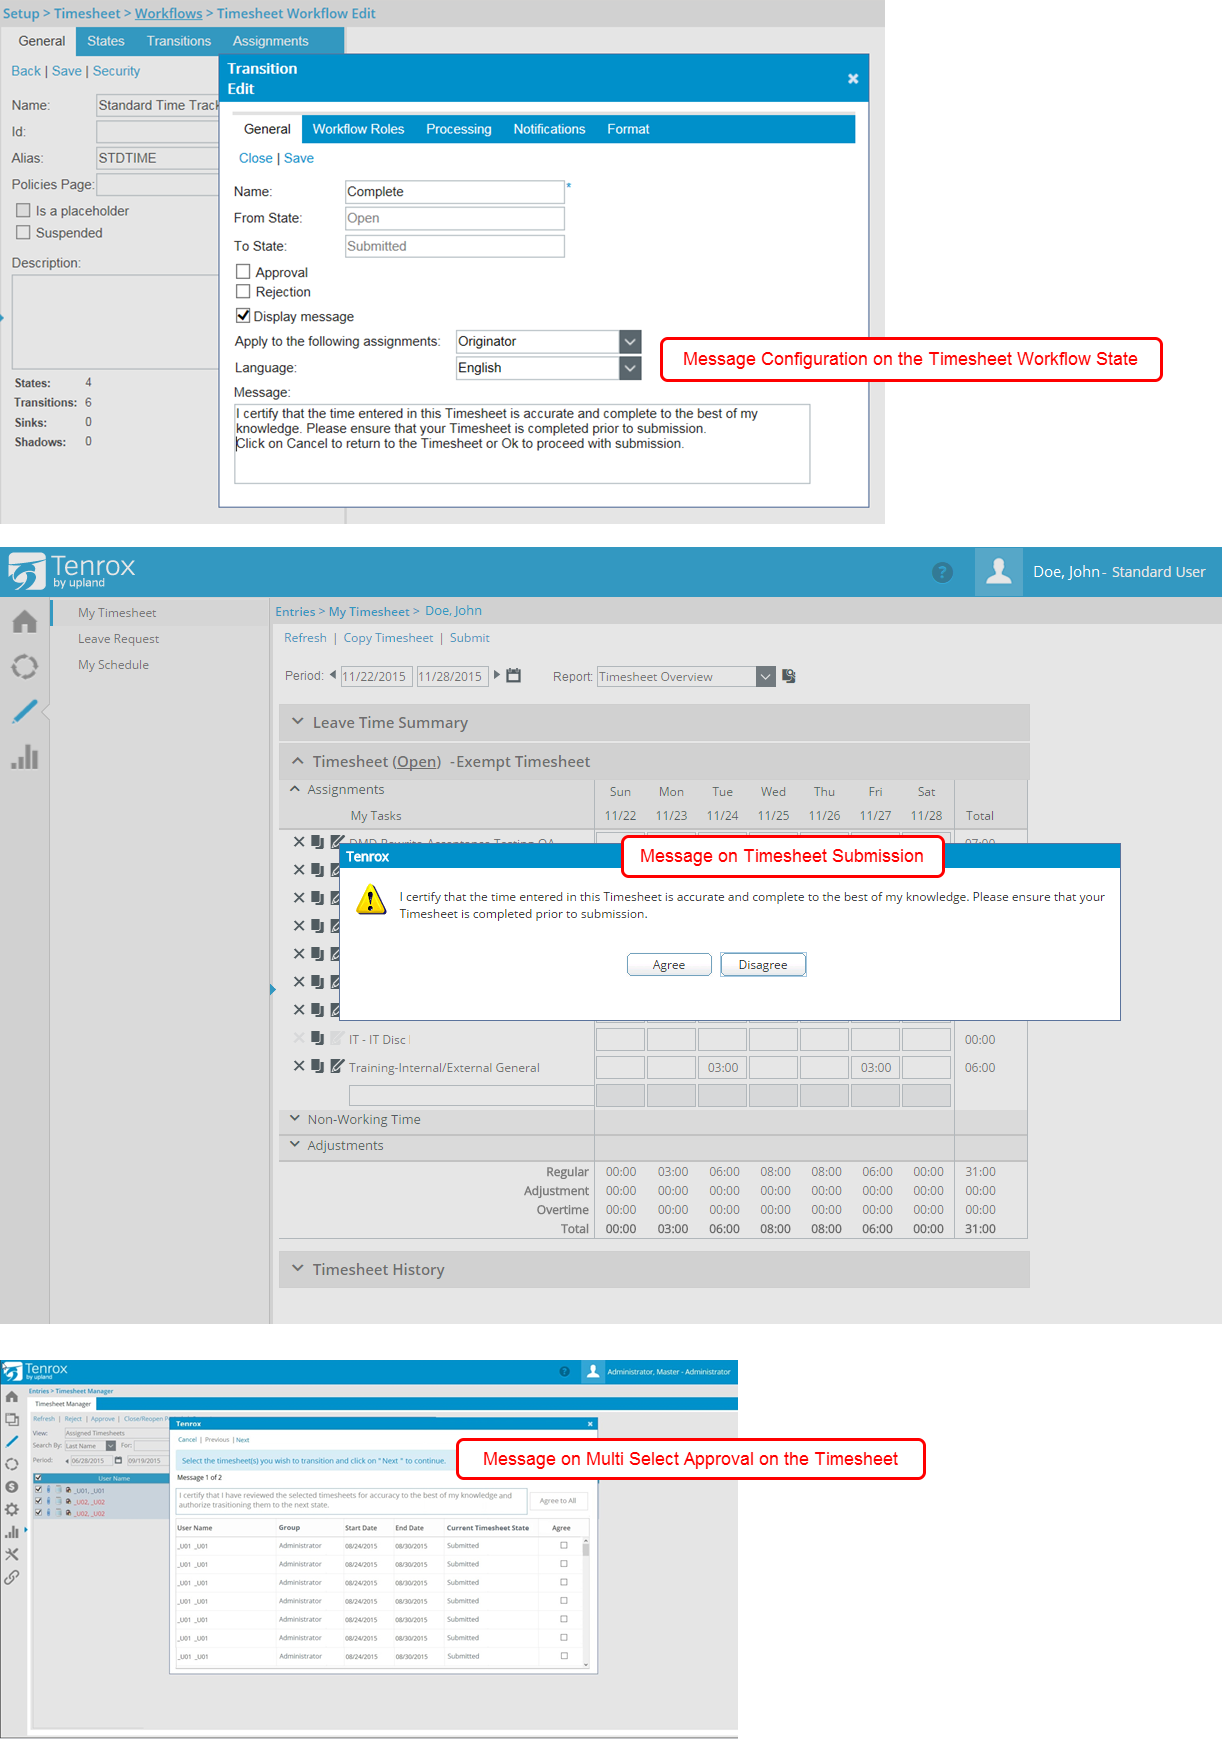Viewport: 1222px width, 1739px height.
Task: Switch to the Transitions tab in workflow edit
Action: 179,41
